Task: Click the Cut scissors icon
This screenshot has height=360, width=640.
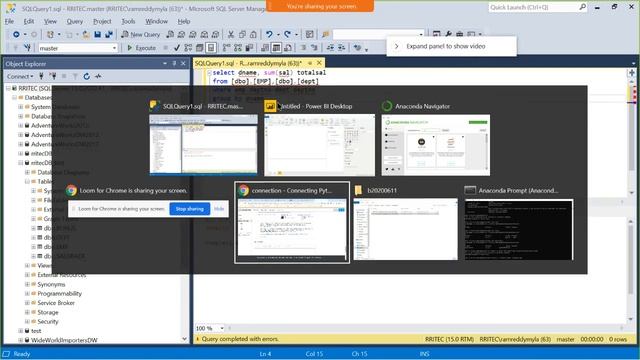Action: click(231, 35)
